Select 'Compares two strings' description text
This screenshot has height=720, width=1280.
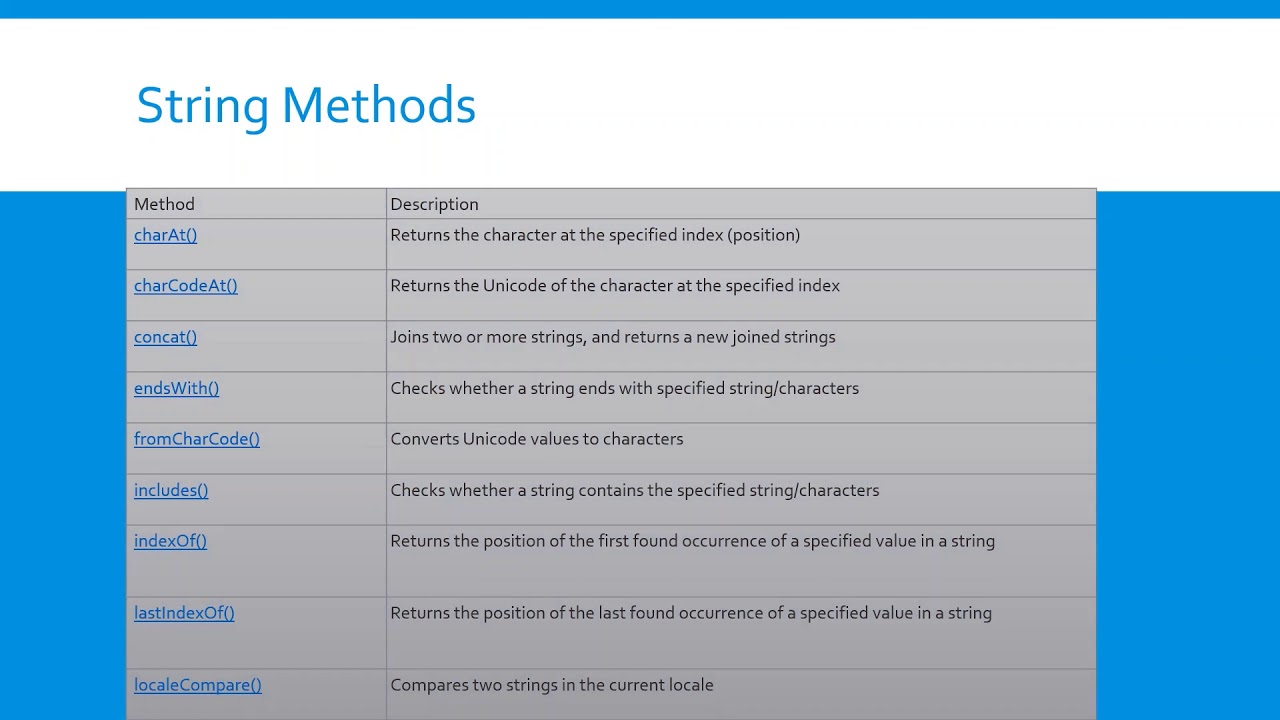tap(552, 685)
